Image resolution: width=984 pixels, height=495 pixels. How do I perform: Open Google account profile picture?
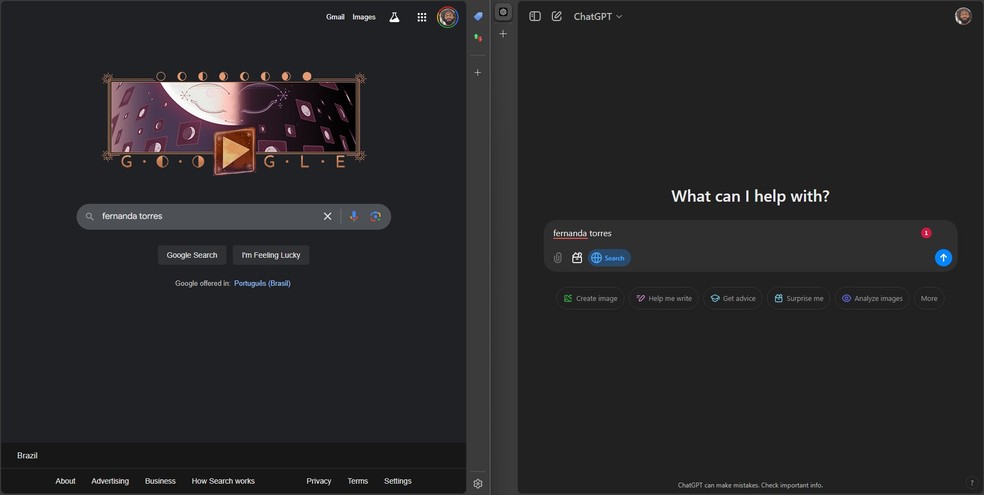(x=447, y=17)
